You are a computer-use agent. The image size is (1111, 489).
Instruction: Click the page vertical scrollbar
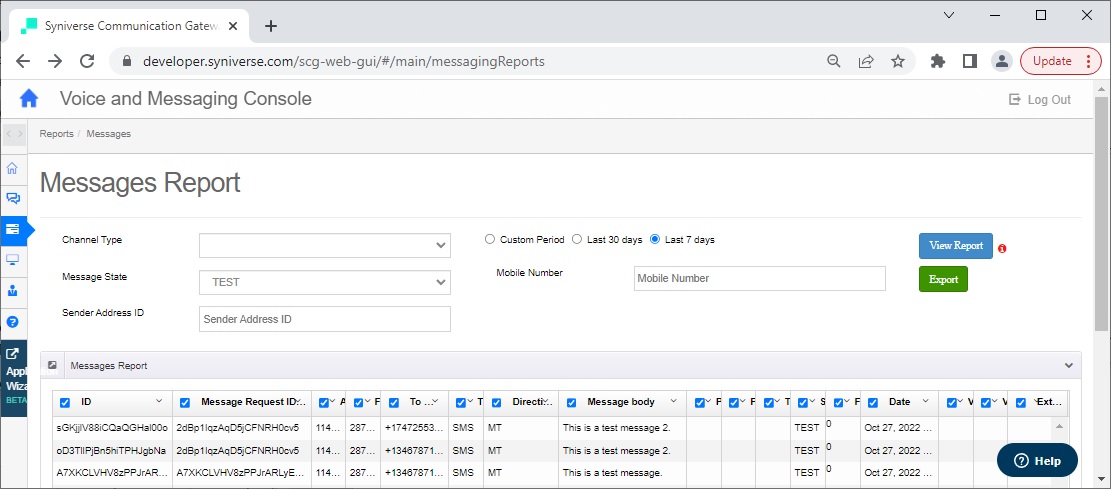pos(1102,213)
